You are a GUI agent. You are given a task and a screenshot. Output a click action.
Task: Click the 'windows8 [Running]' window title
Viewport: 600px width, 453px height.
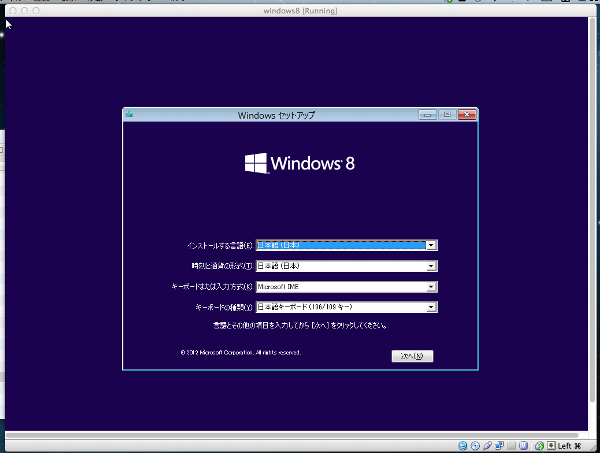[300, 11]
